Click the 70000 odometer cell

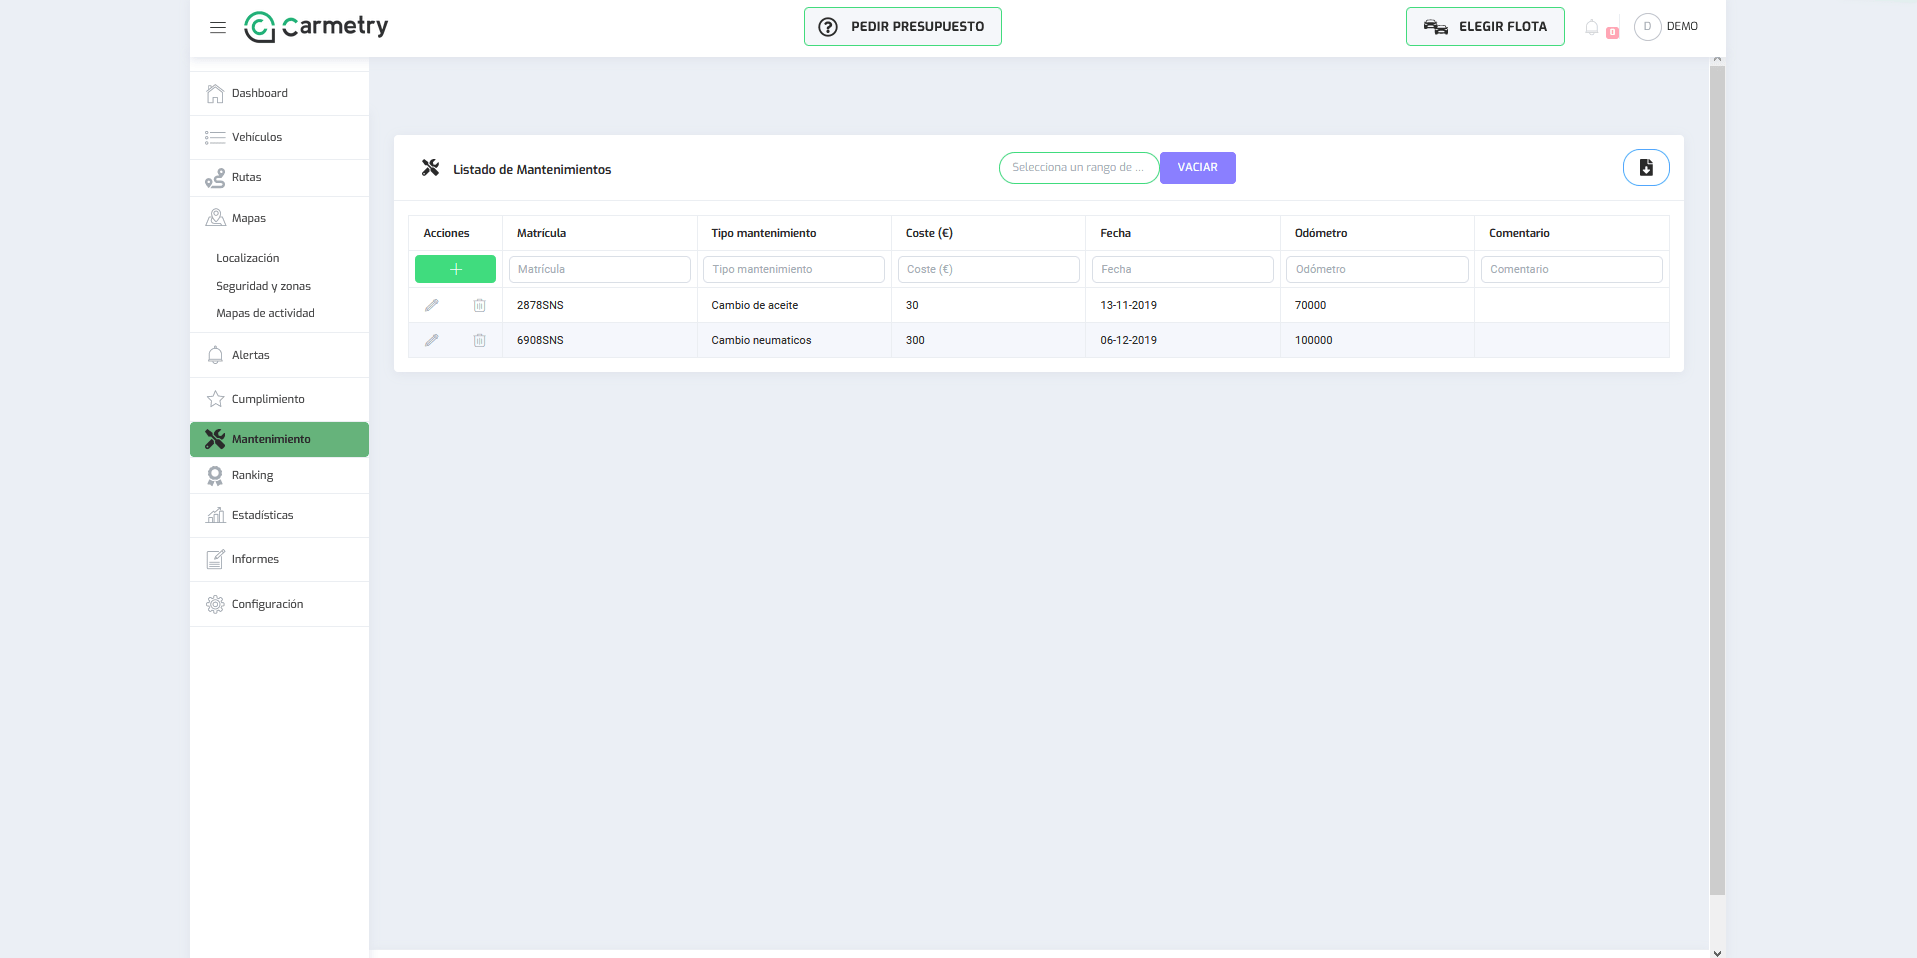click(x=1377, y=305)
